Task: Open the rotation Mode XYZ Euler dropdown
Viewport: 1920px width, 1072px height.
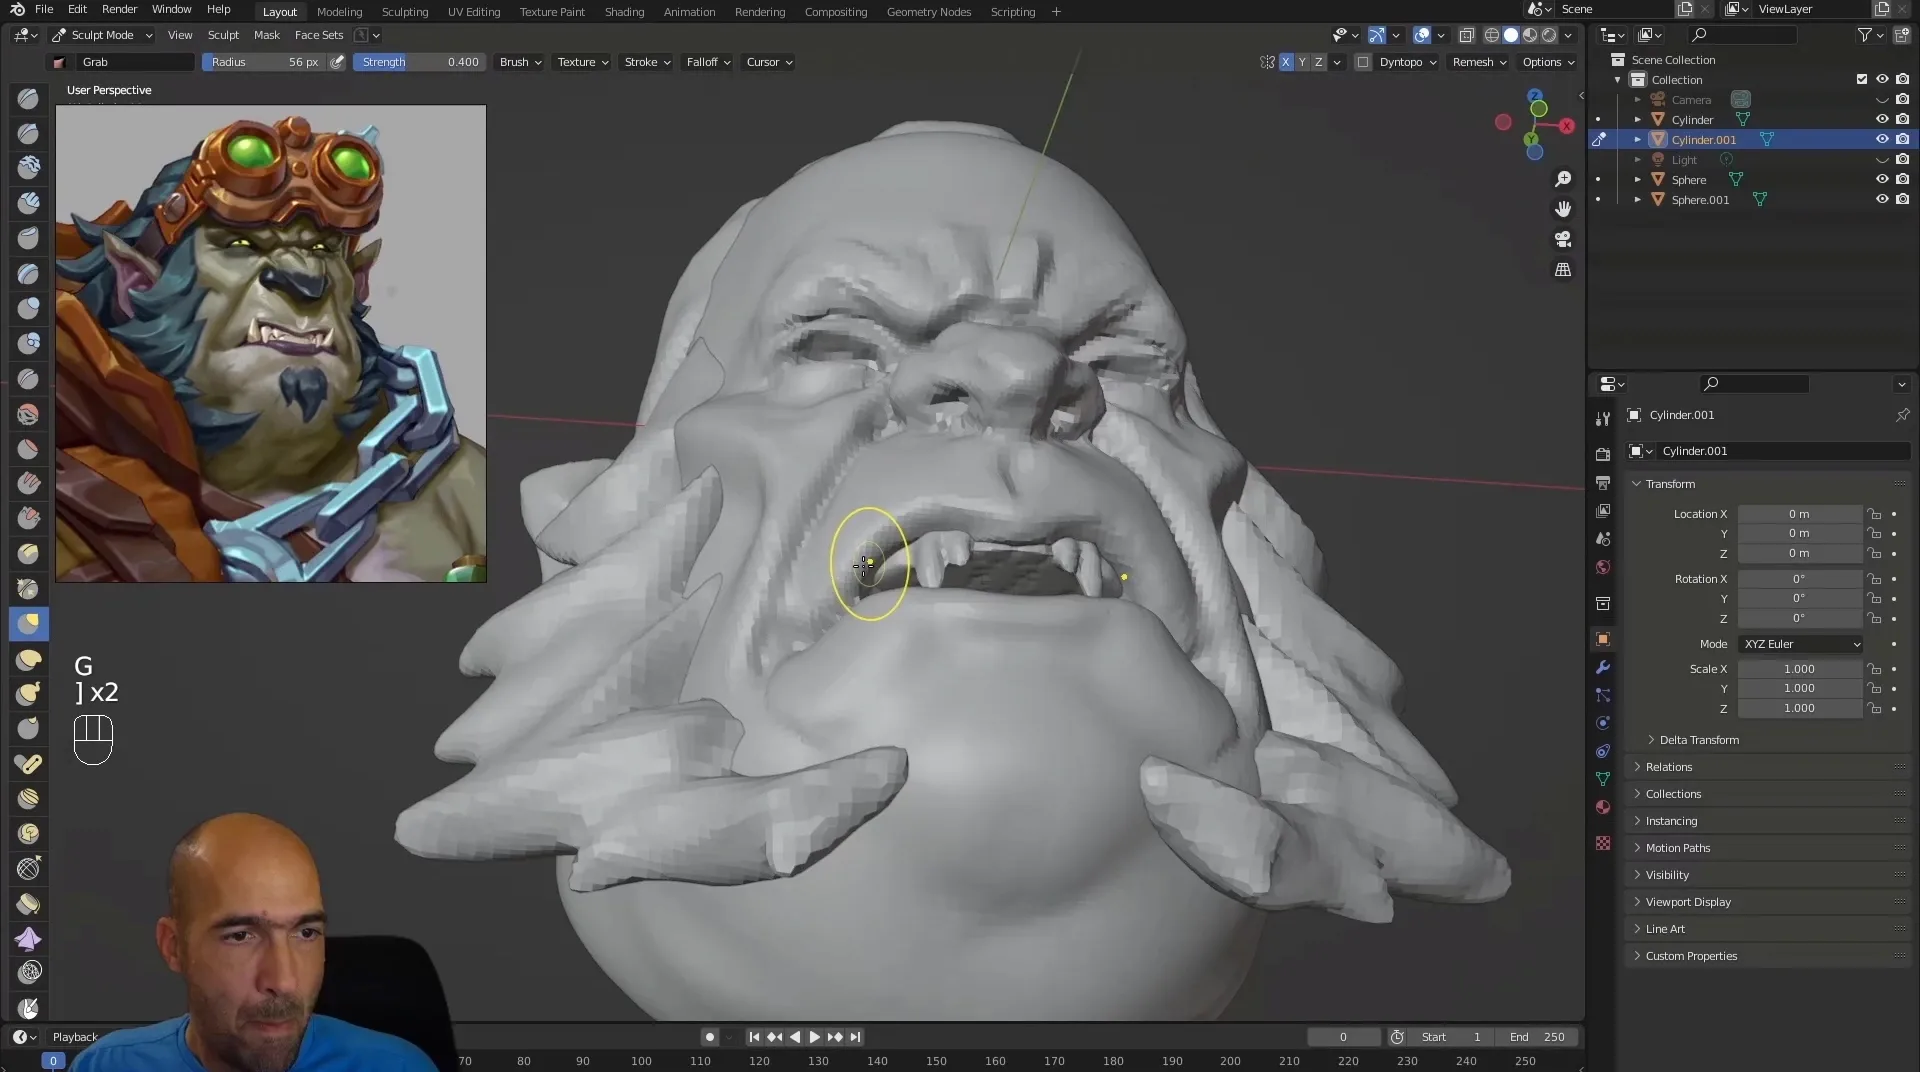Action: pos(1801,644)
